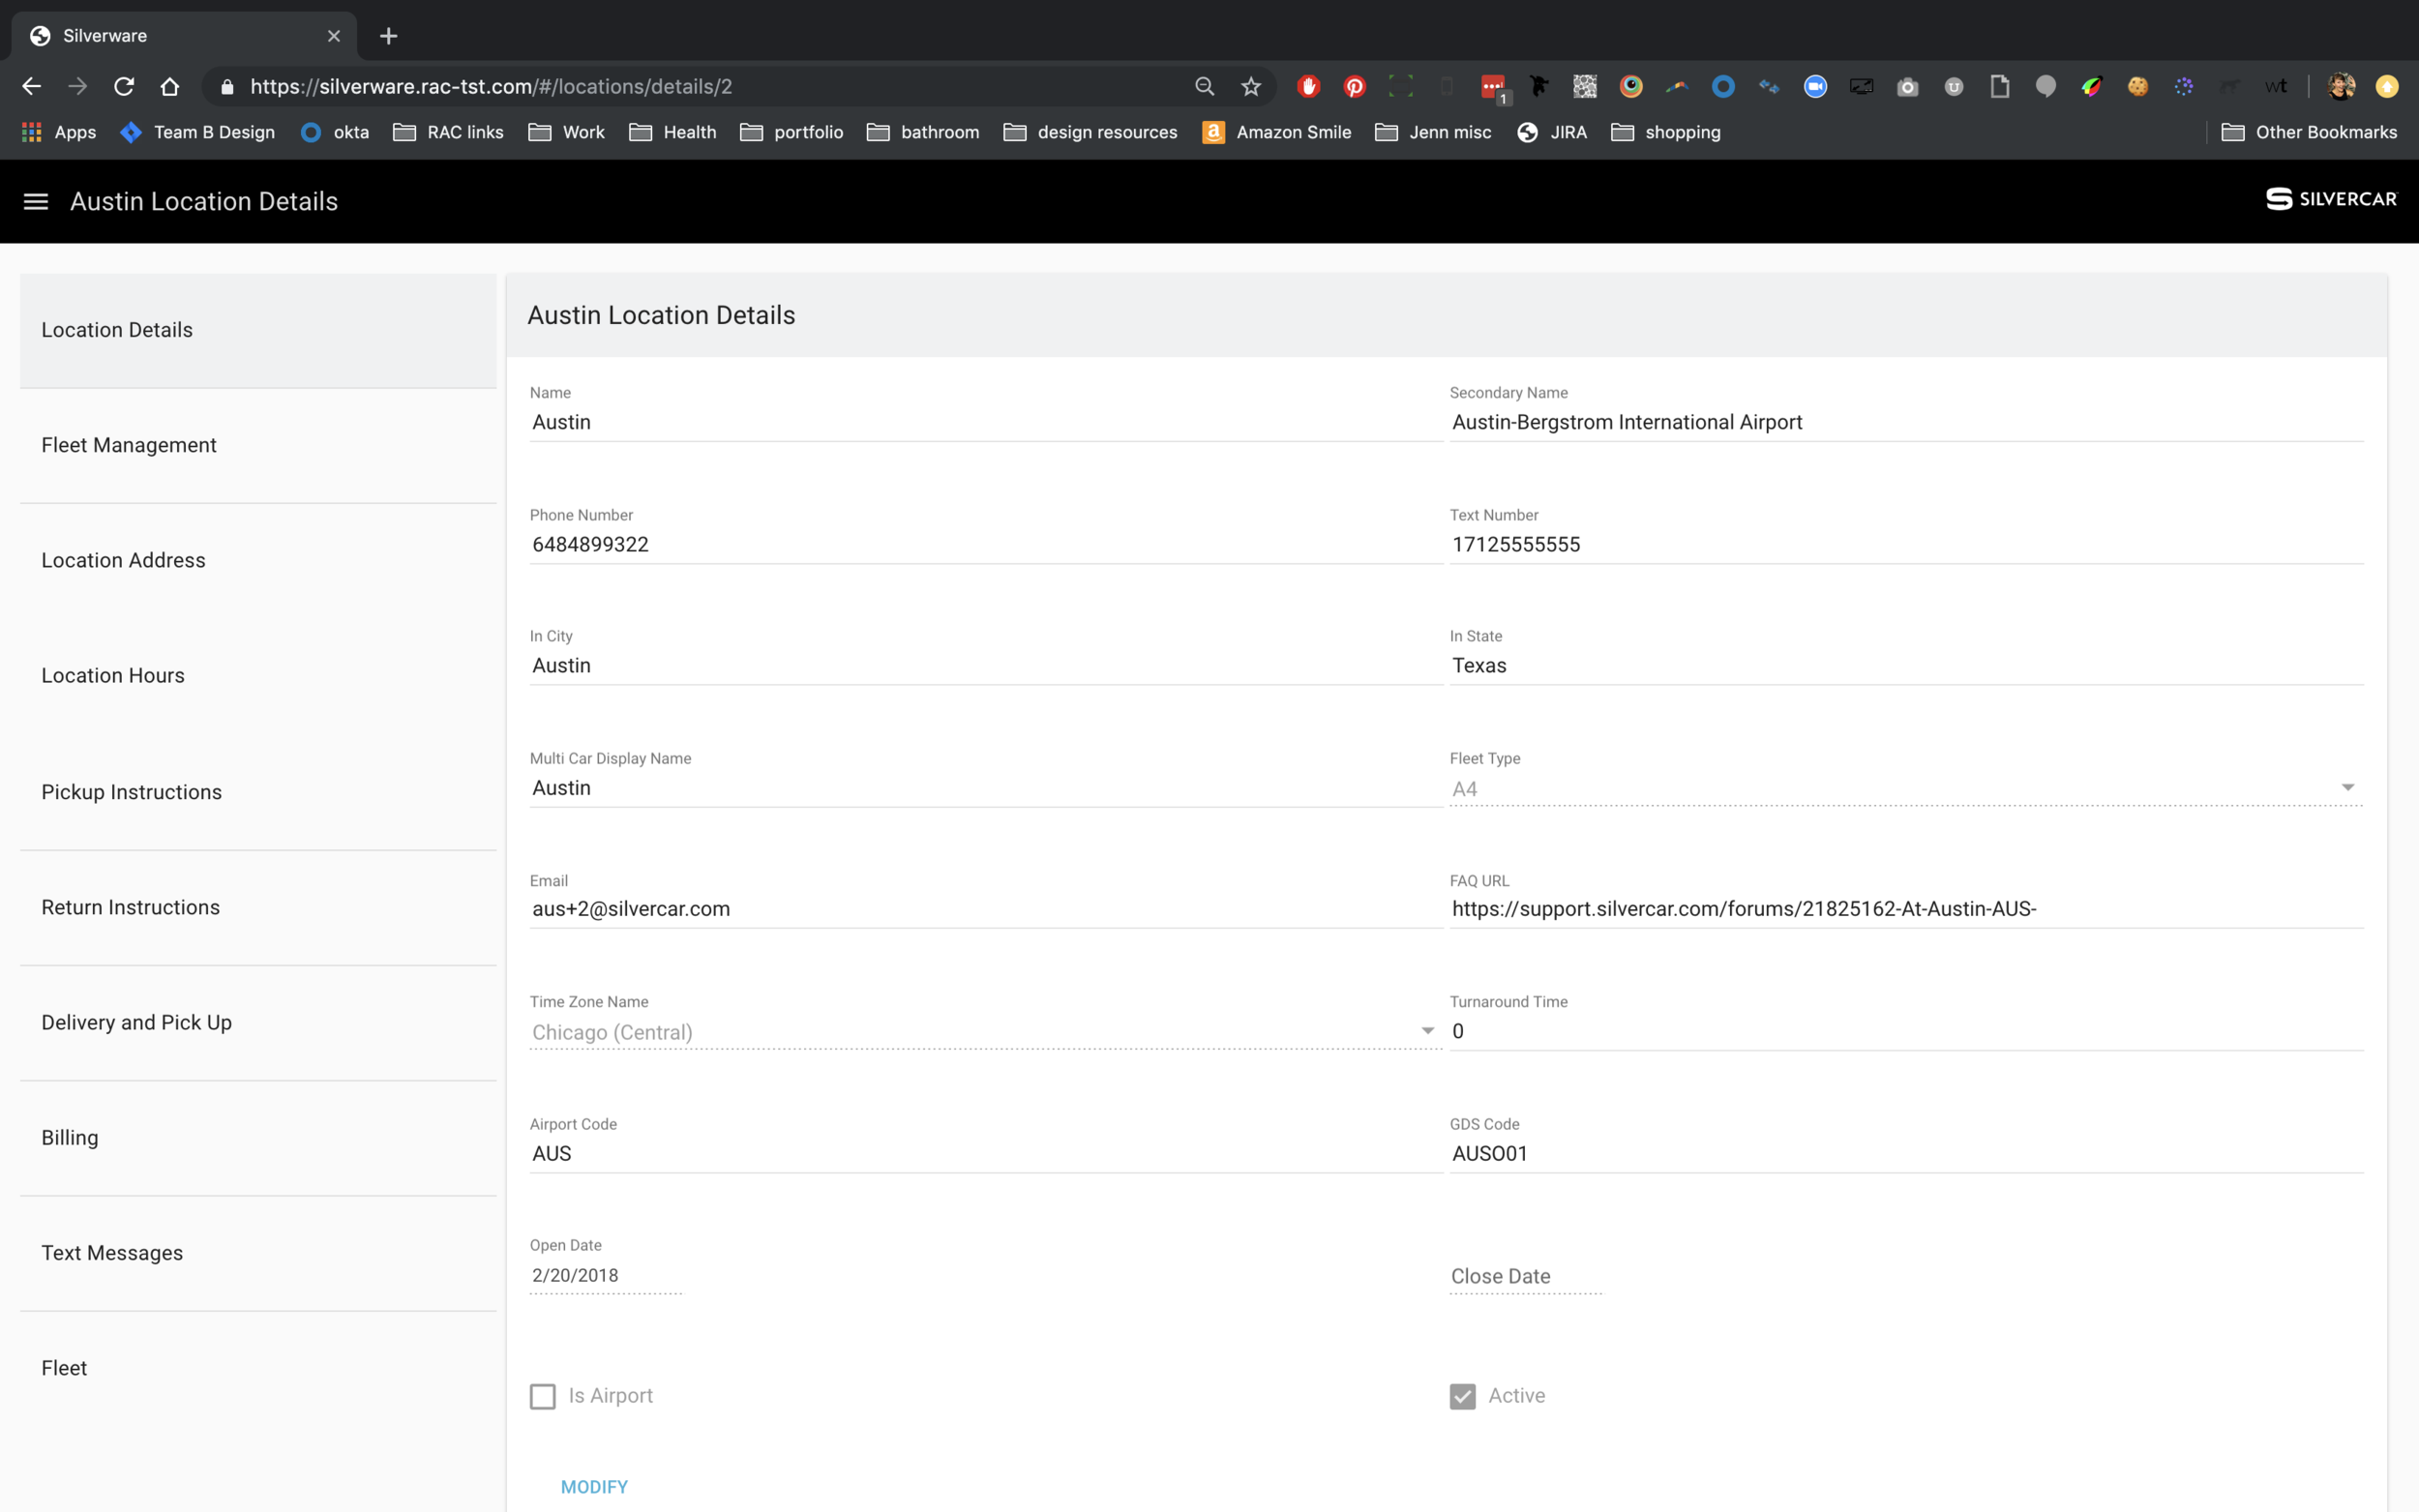
Task: Select Pickup Instructions in the sidebar
Action: (258, 792)
